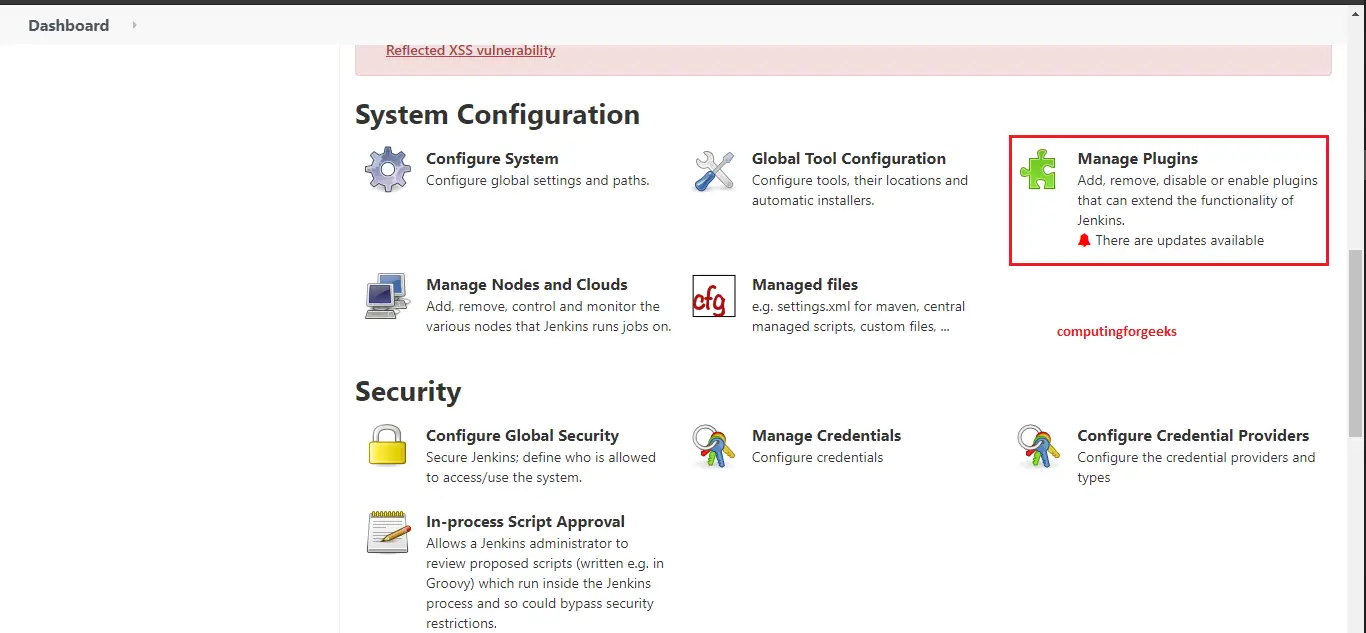Click the red bell icon under Manage Plugins
The height and width of the screenshot is (633, 1366).
coord(1084,240)
